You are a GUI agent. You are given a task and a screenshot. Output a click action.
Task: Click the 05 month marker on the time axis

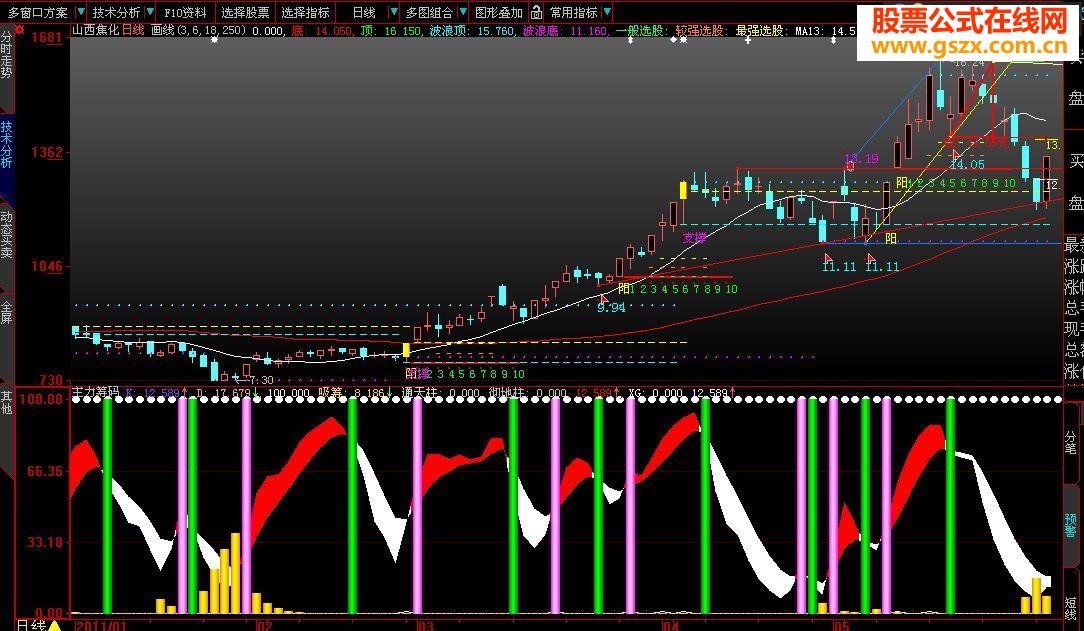840,625
